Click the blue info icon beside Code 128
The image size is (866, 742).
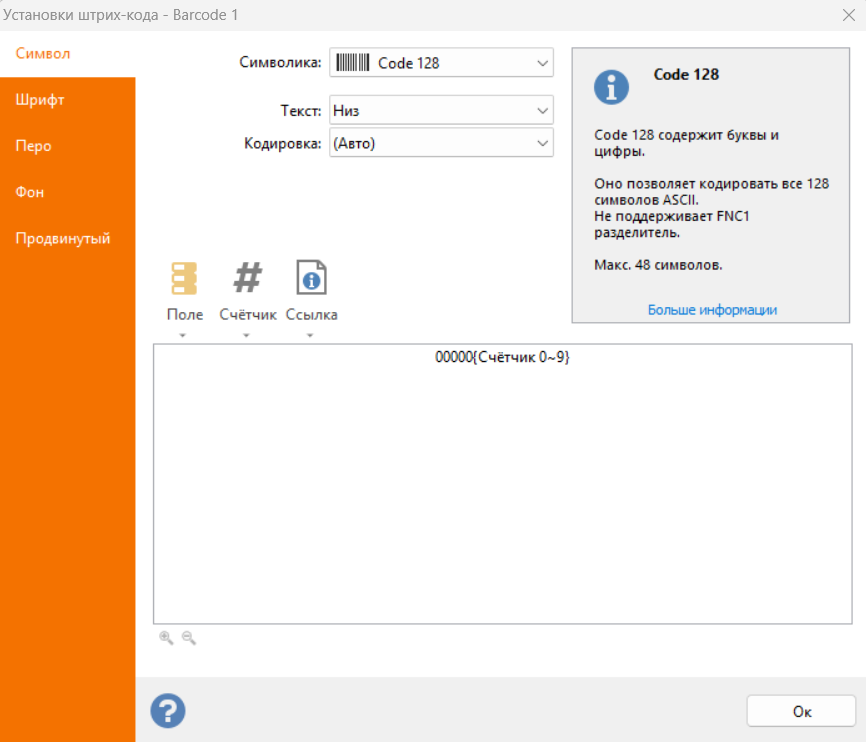611,87
